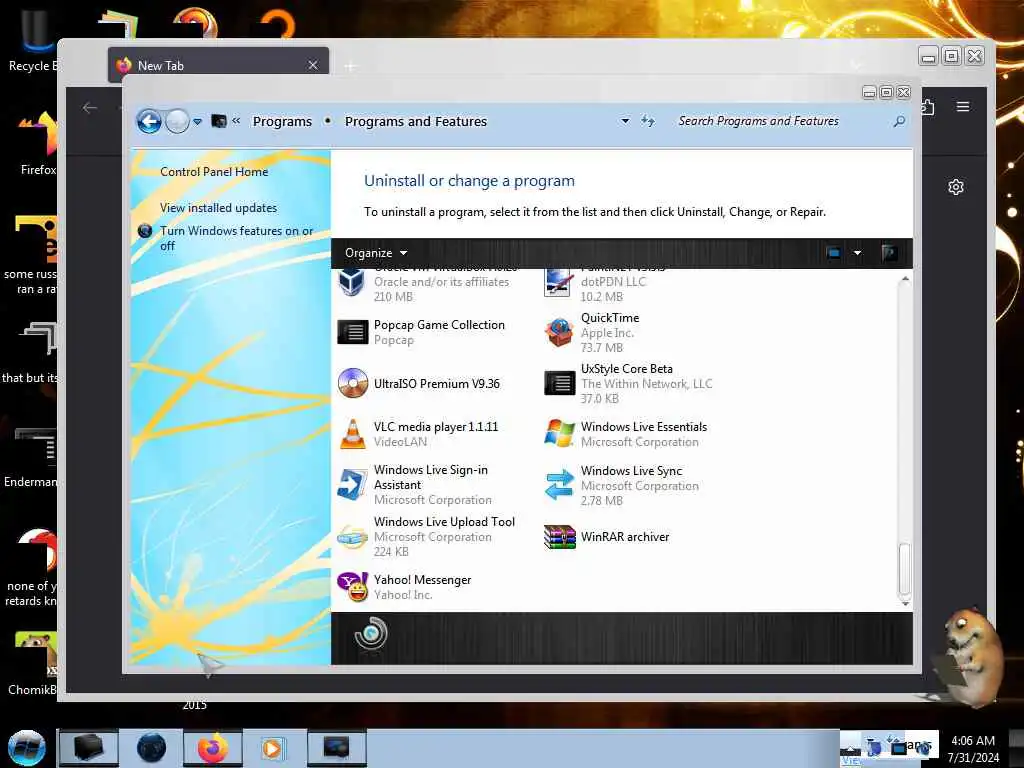Select the Windows Live Sync icon
This screenshot has height=768, width=1024.
click(x=559, y=485)
